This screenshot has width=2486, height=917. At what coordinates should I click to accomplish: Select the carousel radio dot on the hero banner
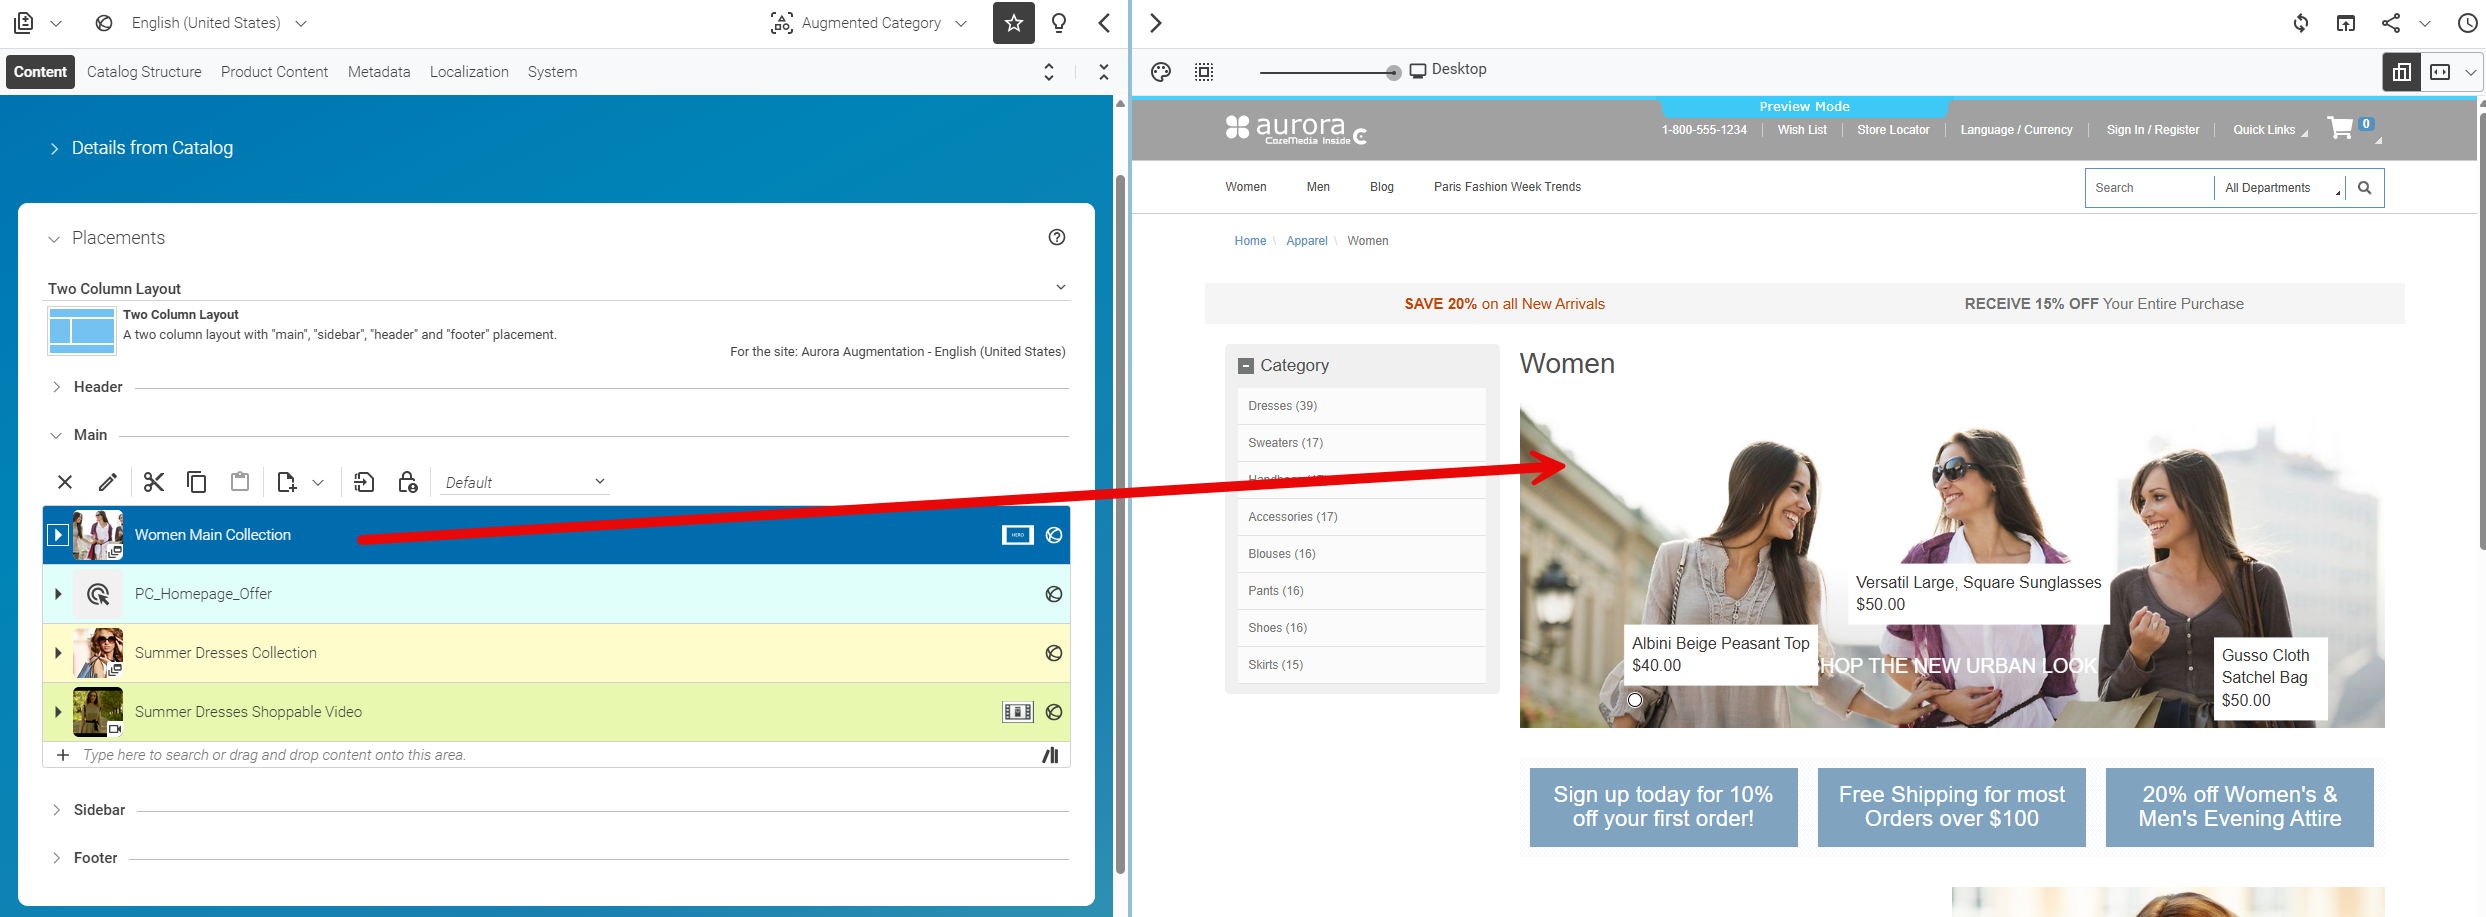point(1634,700)
